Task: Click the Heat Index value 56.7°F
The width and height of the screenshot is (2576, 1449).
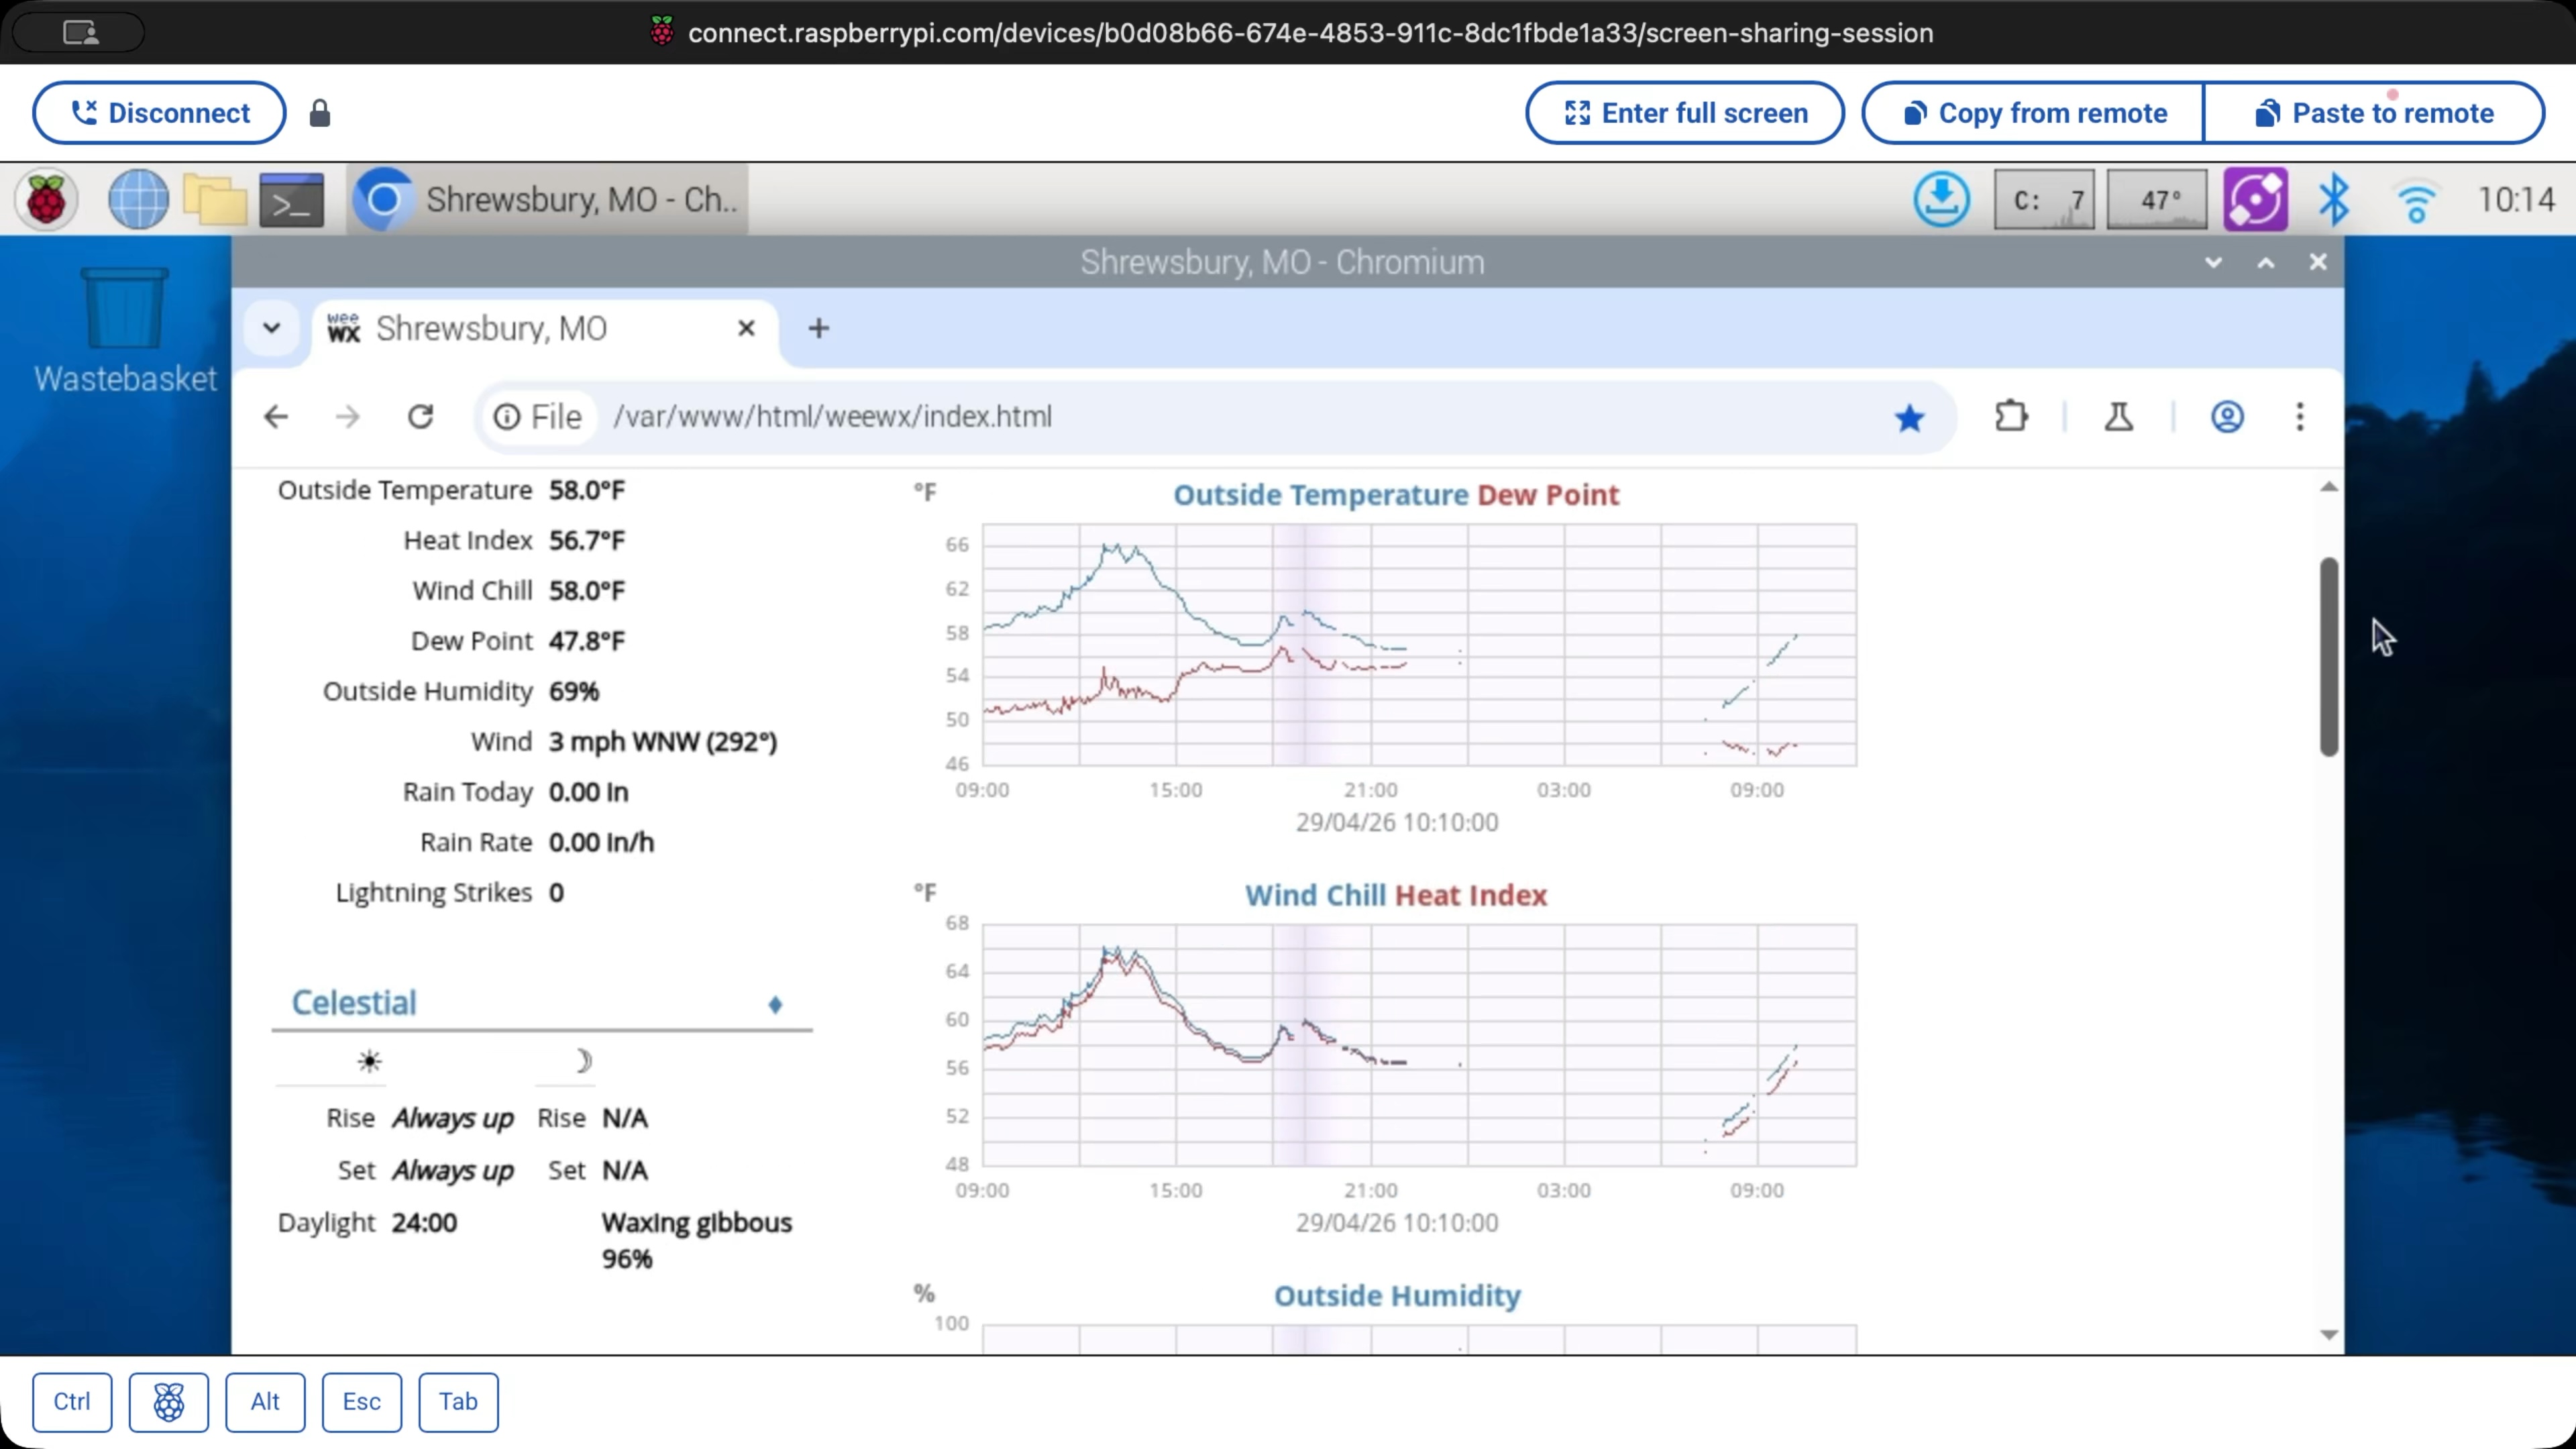Action: pyautogui.click(x=587, y=541)
